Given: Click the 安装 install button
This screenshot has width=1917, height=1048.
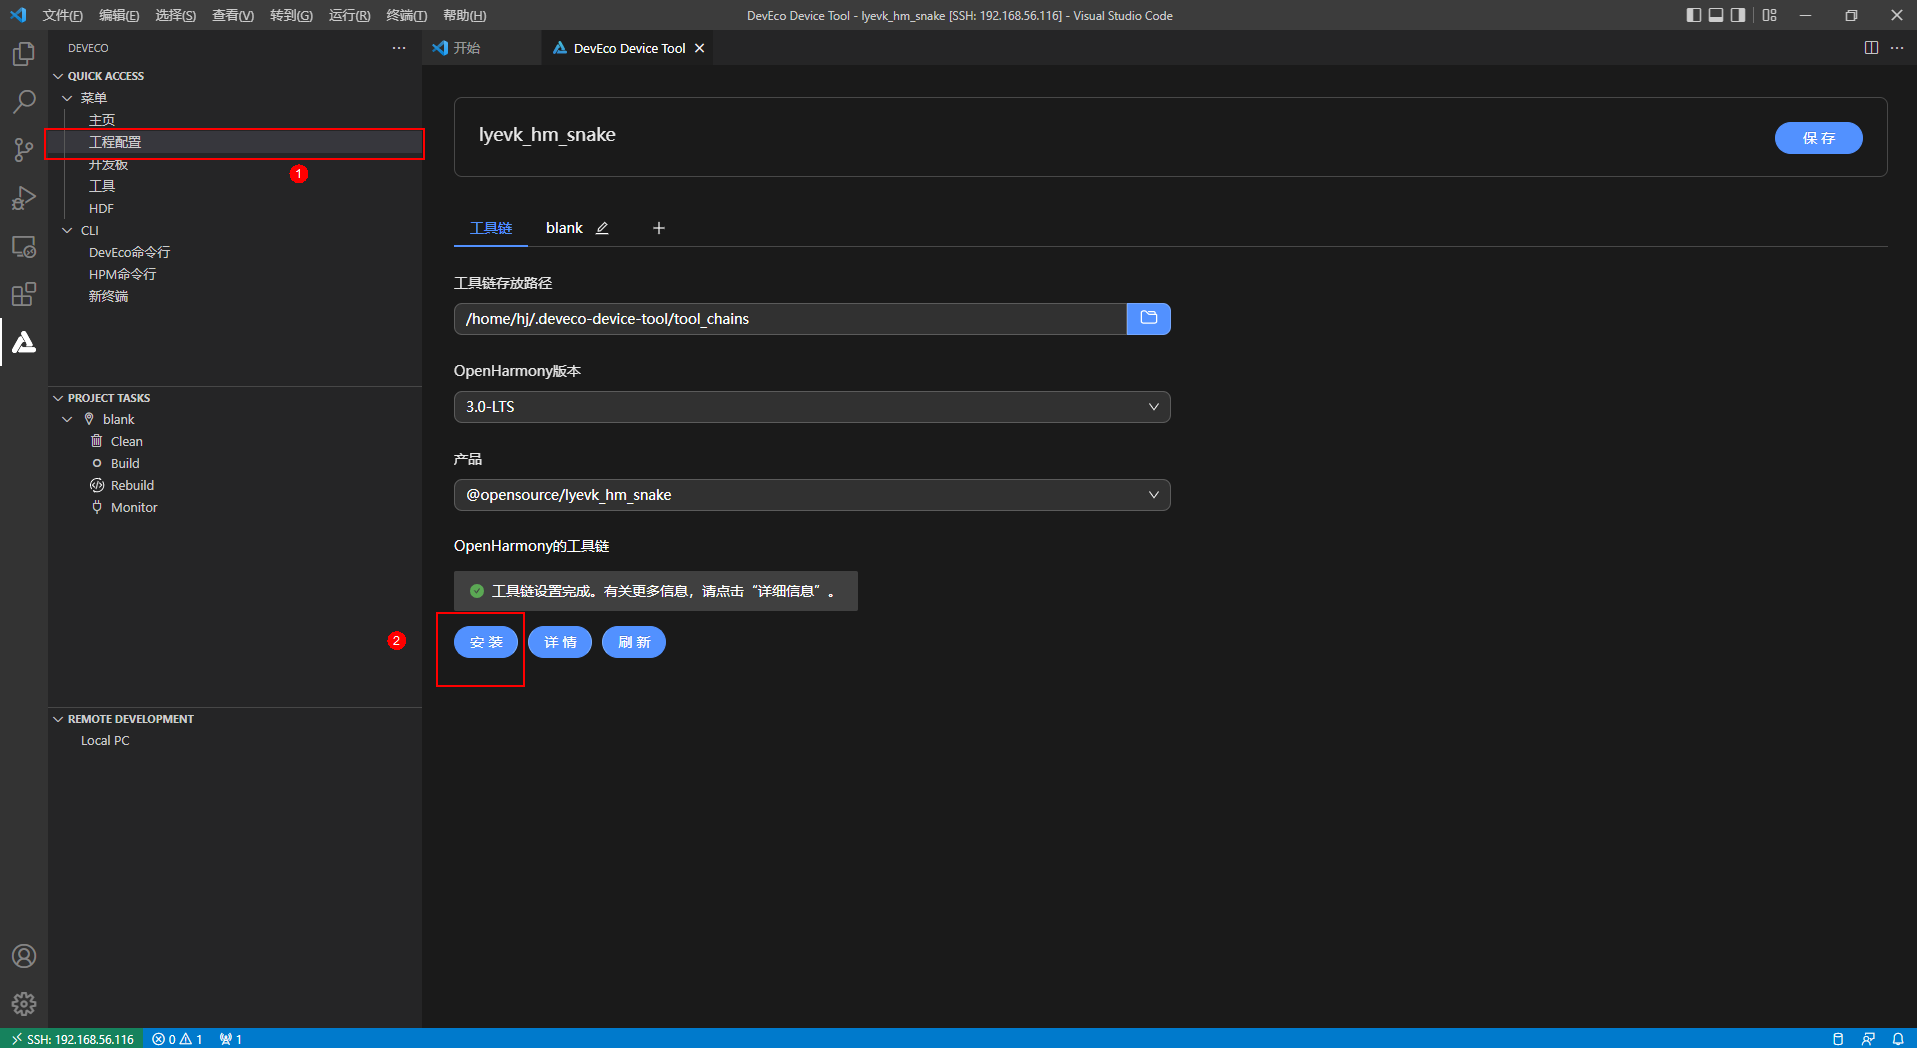Looking at the screenshot, I should (486, 642).
